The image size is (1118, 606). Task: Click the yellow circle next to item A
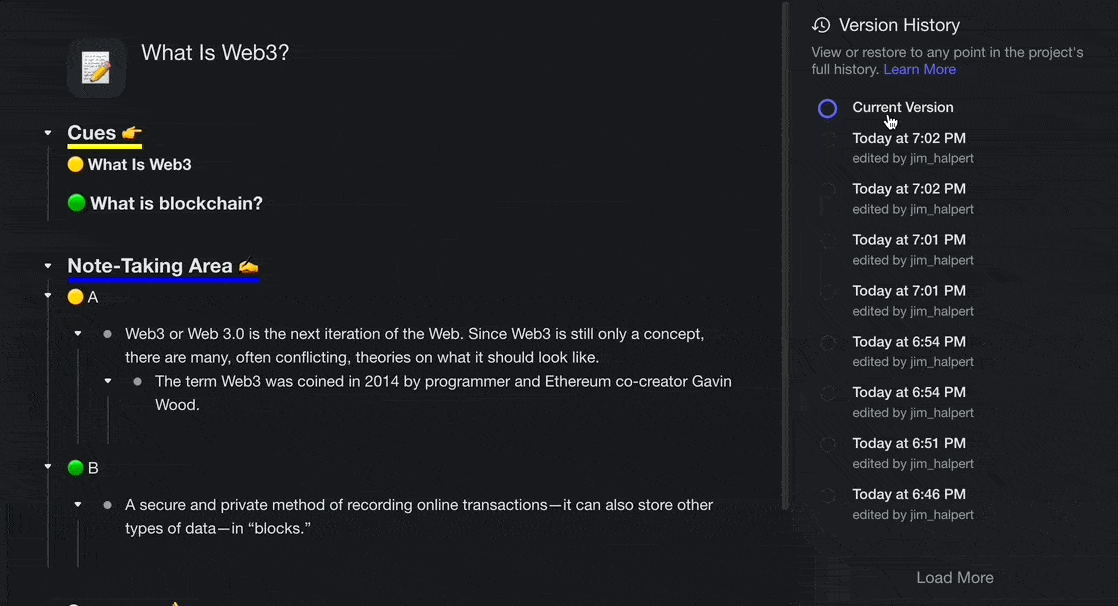click(75, 297)
